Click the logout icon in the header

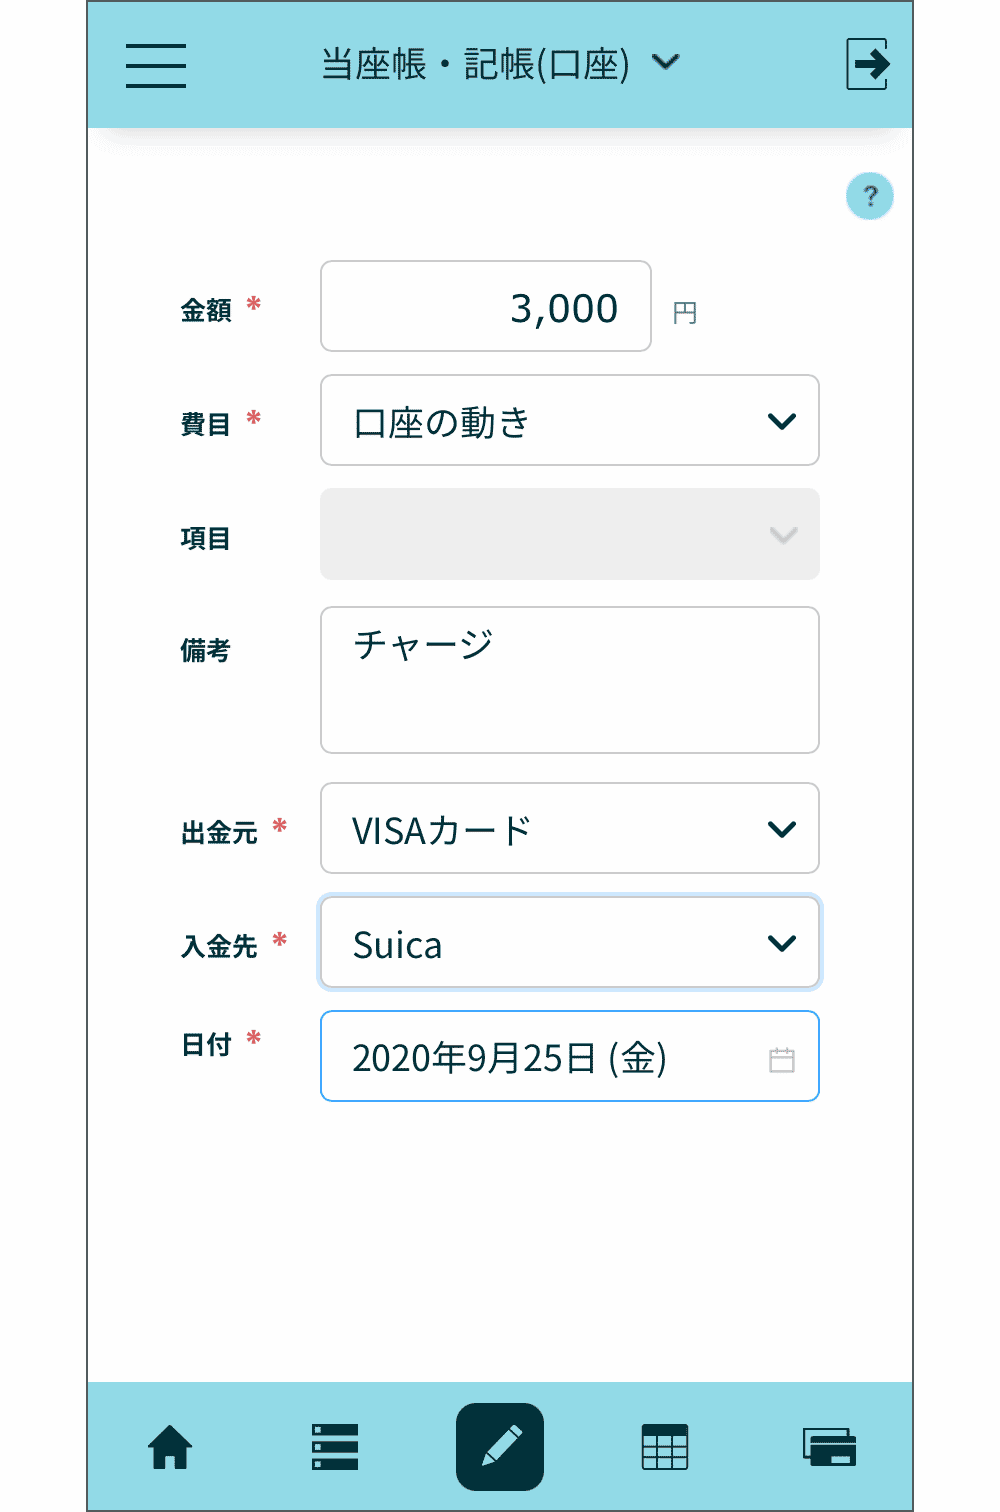[x=867, y=65]
